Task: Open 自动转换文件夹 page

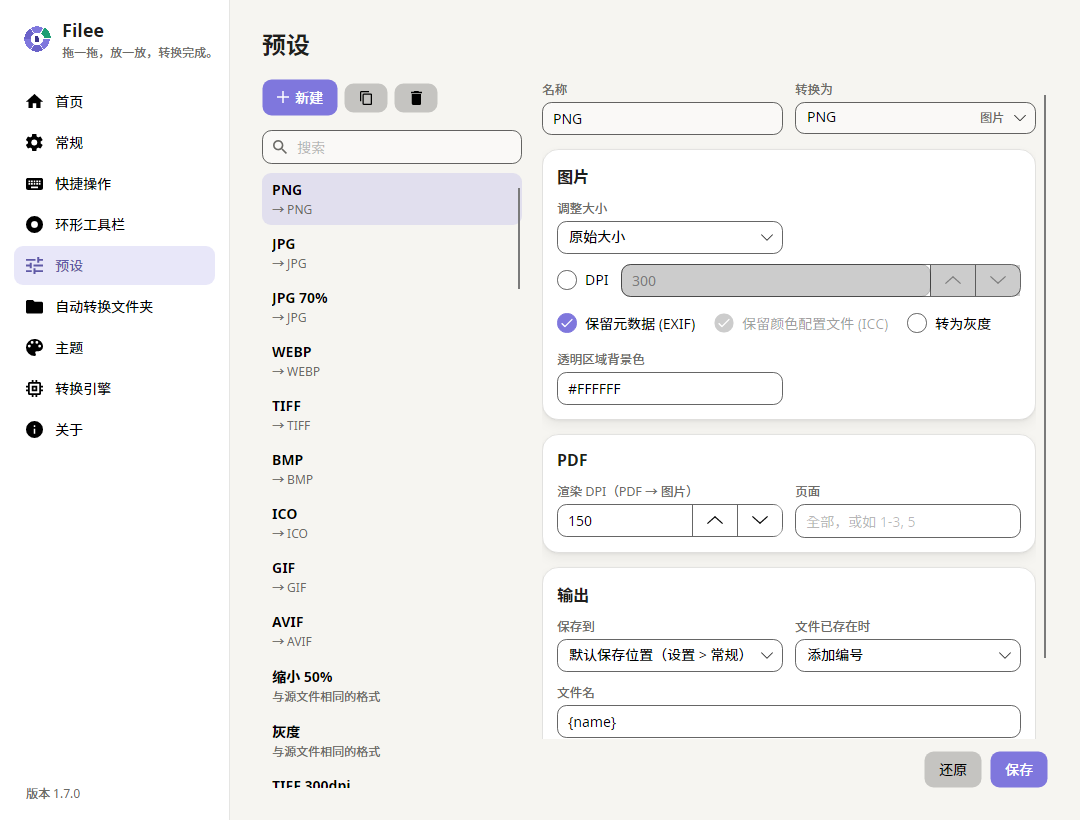Action: [114, 306]
